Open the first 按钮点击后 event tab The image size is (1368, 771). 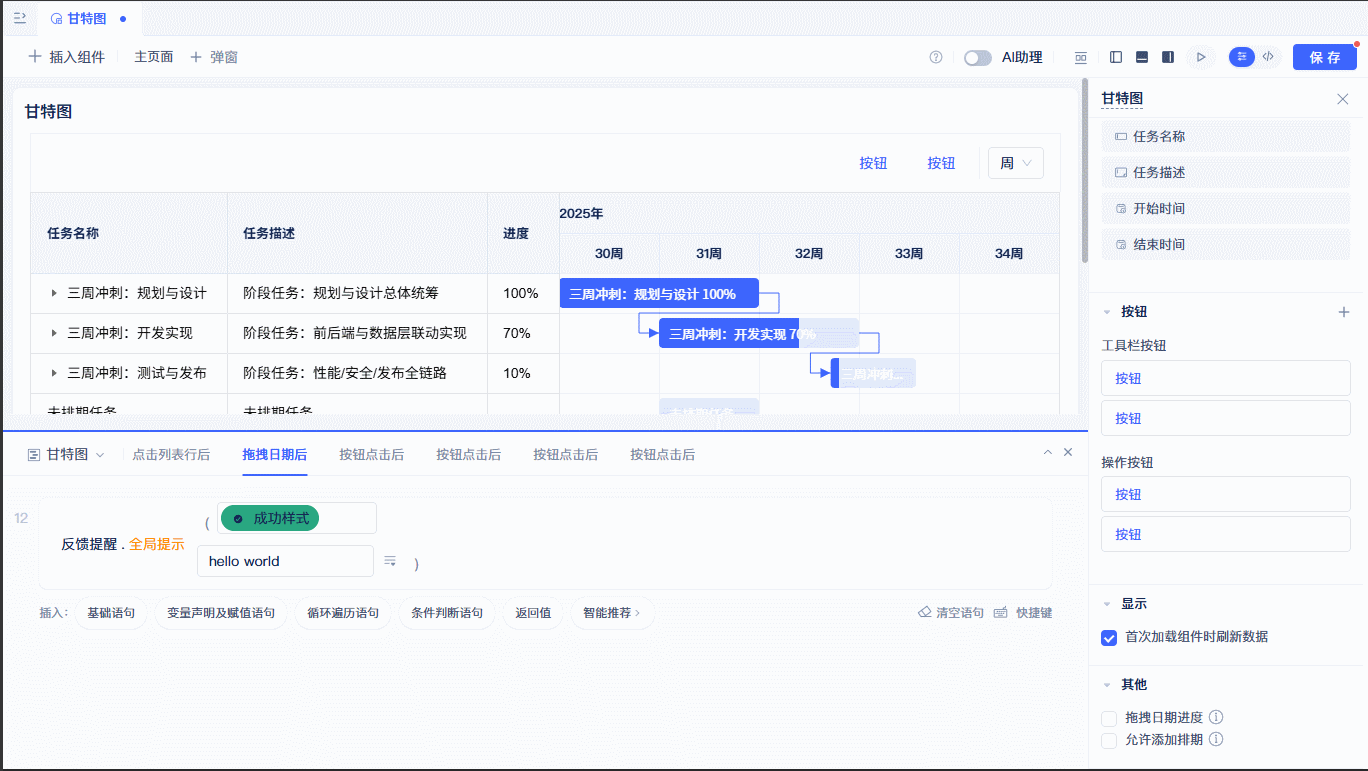point(371,454)
